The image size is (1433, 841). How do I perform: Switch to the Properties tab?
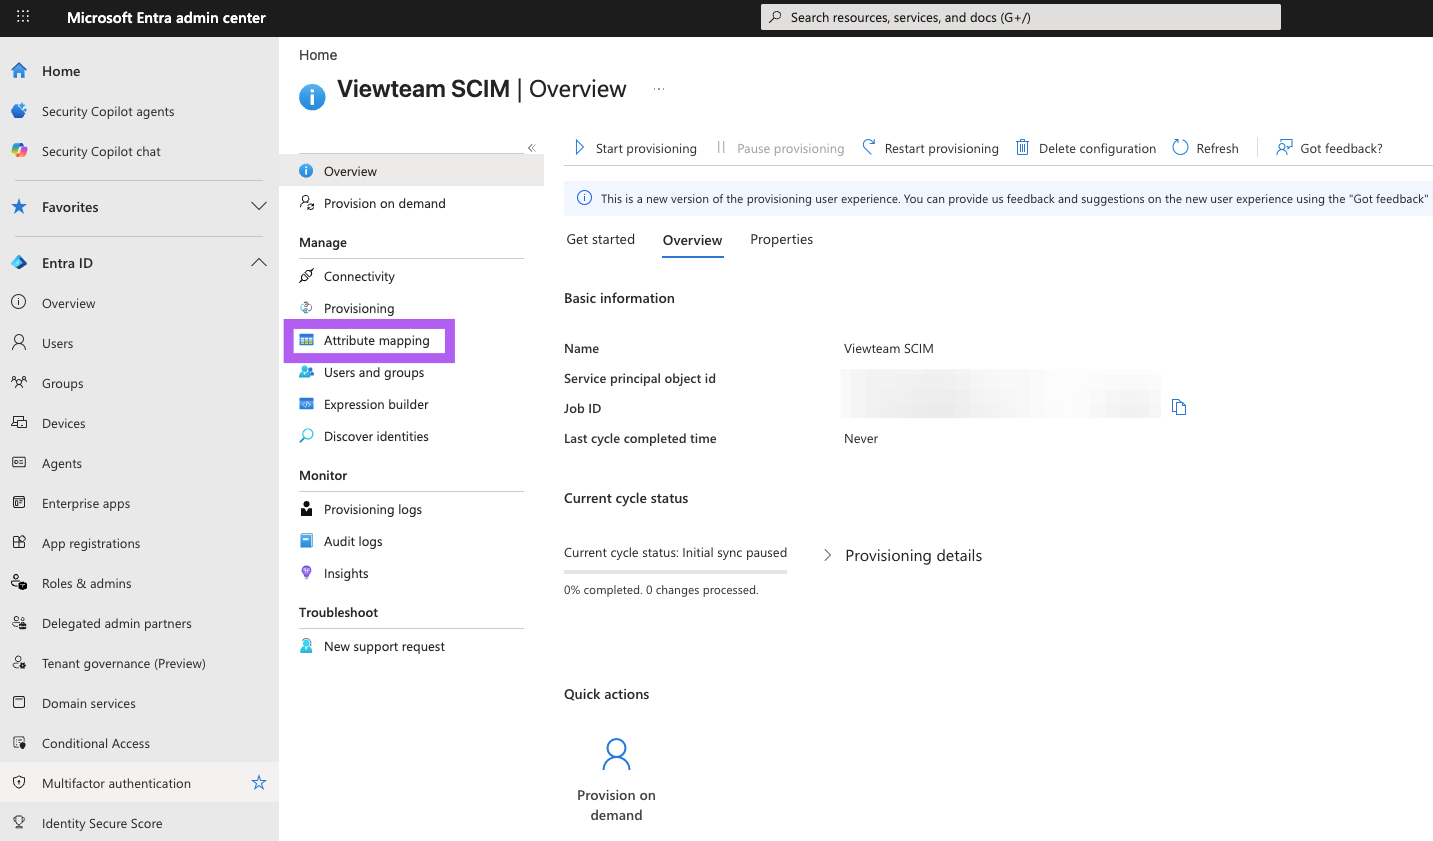(782, 240)
